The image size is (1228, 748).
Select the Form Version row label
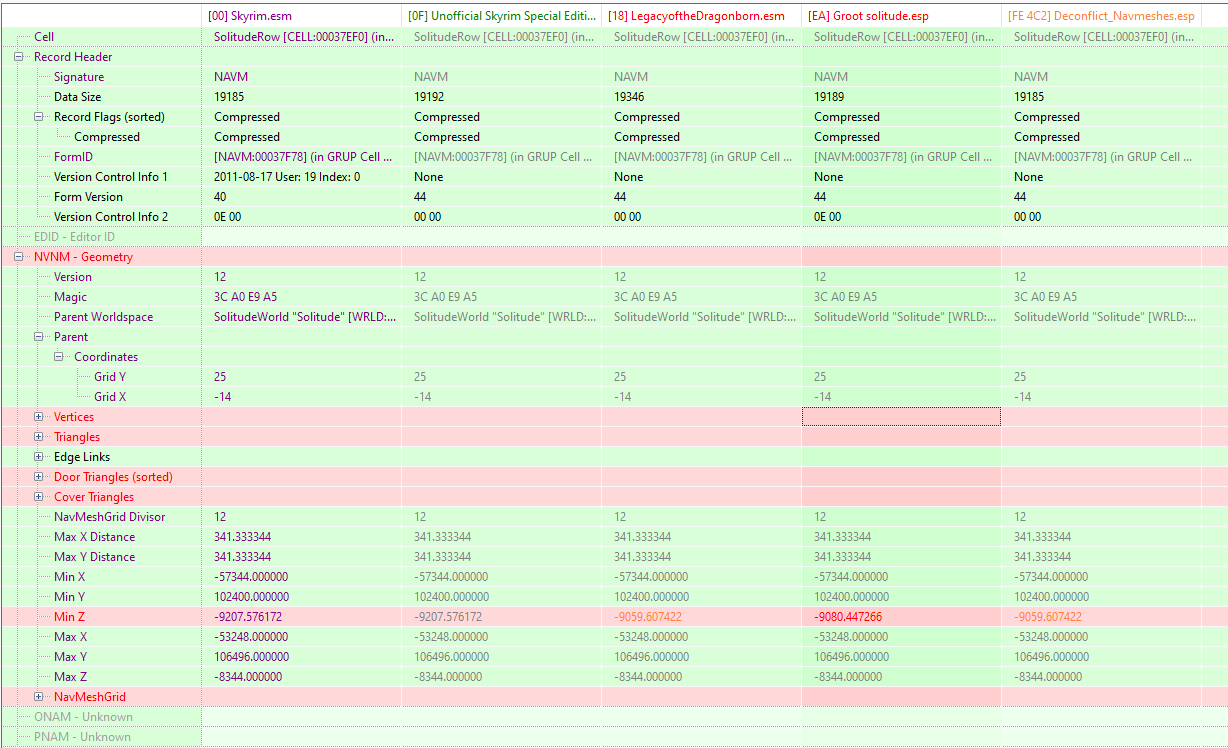click(x=89, y=197)
